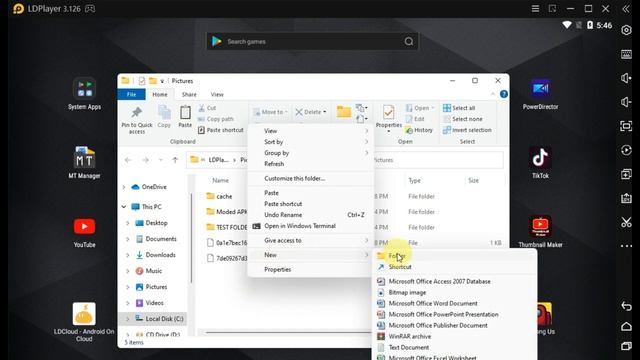The height and width of the screenshot is (360, 640).
Task: Click Paste icon in ribbon
Action: 185,112
